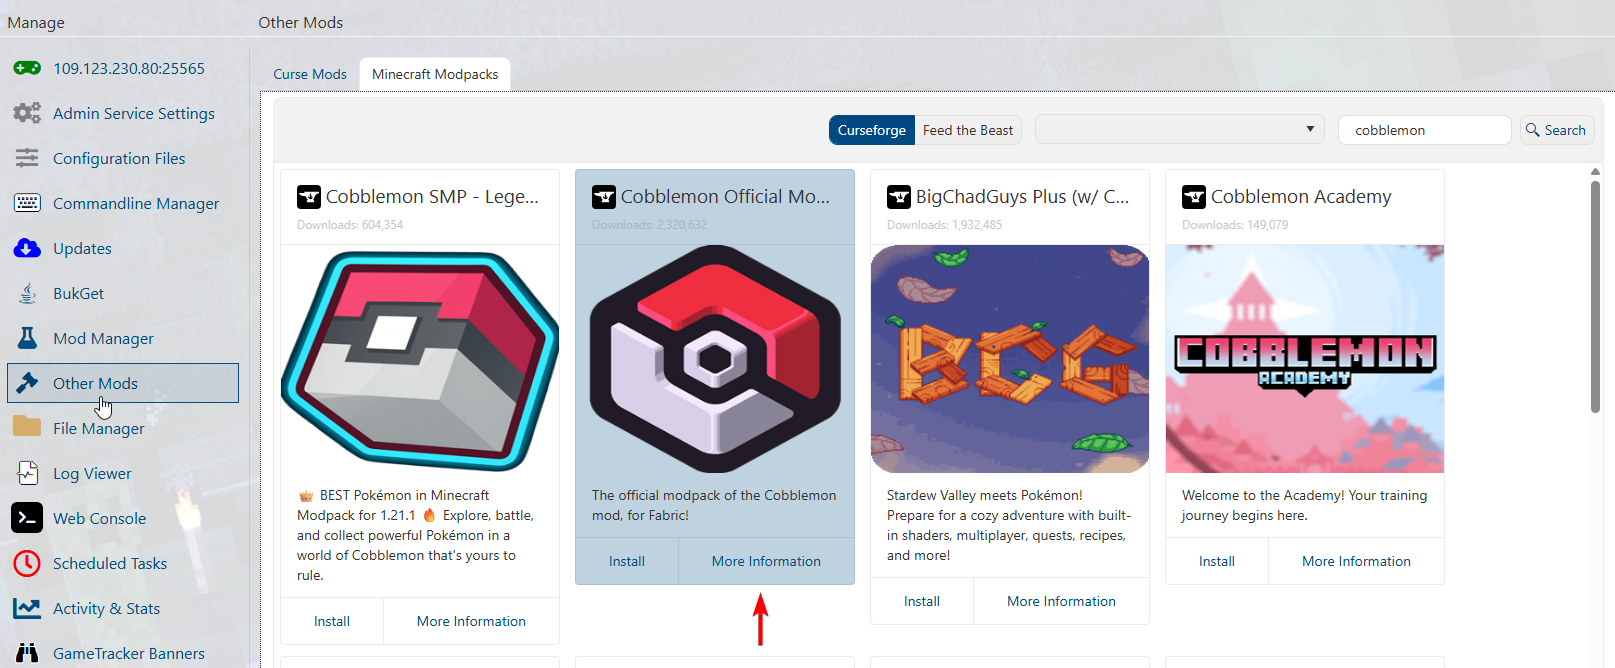Open Commandline Manager keyboard icon
The width and height of the screenshot is (1615, 668).
tap(27, 203)
